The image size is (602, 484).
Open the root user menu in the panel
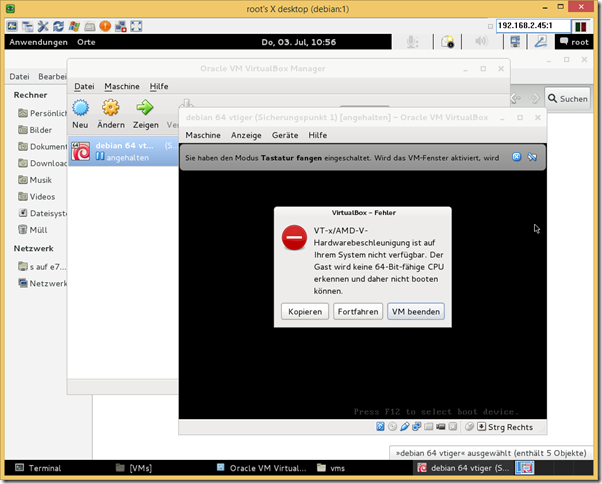574,42
